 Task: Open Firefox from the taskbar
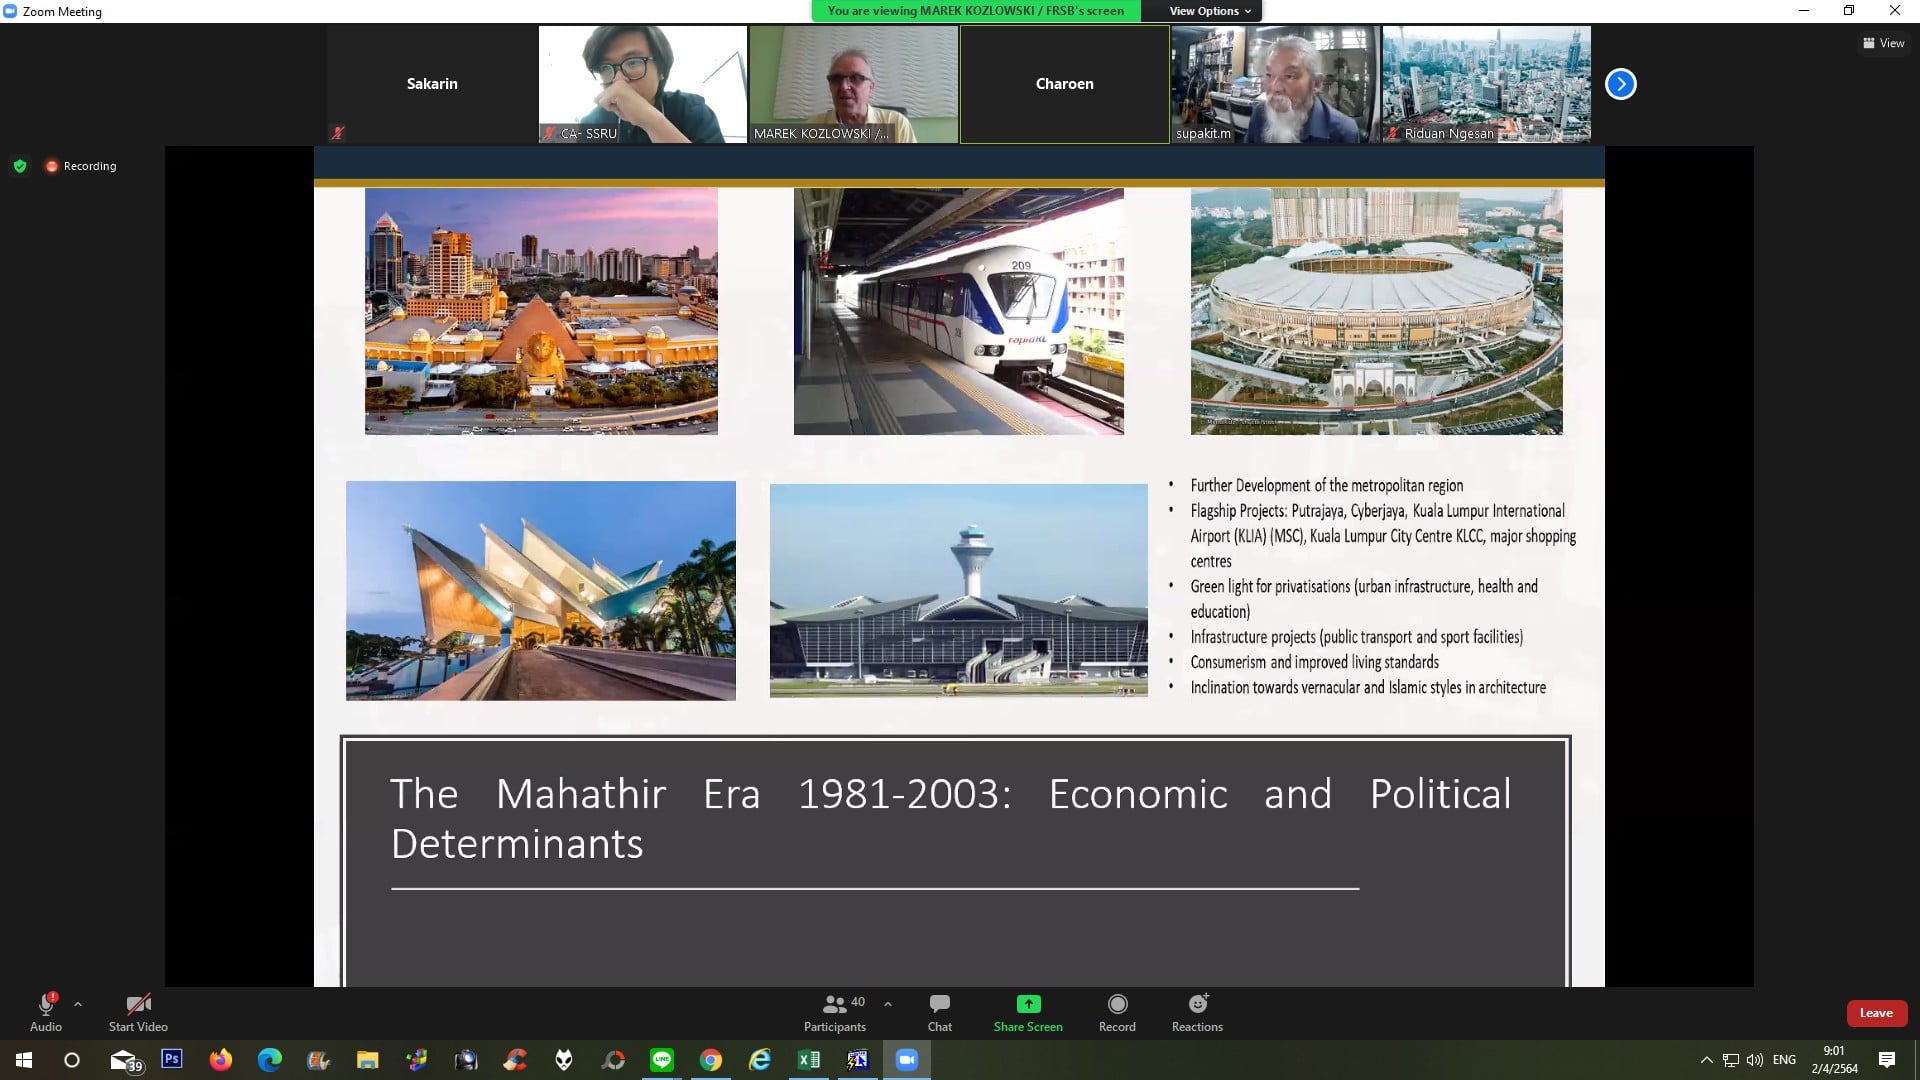(220, 1060)
